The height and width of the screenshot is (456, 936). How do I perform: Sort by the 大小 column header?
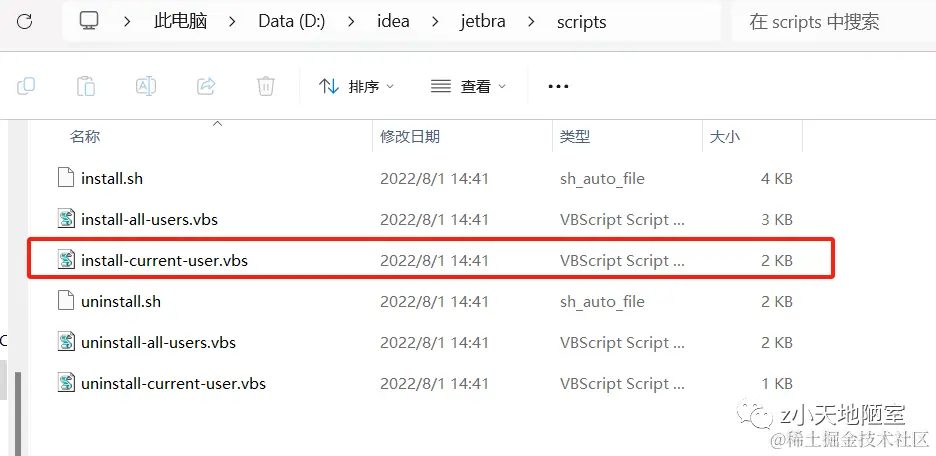725,137
